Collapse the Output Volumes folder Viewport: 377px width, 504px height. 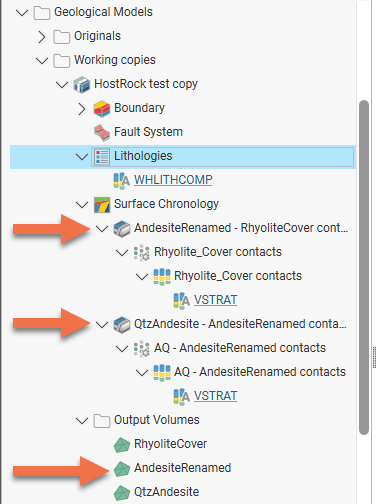[82, 421]
